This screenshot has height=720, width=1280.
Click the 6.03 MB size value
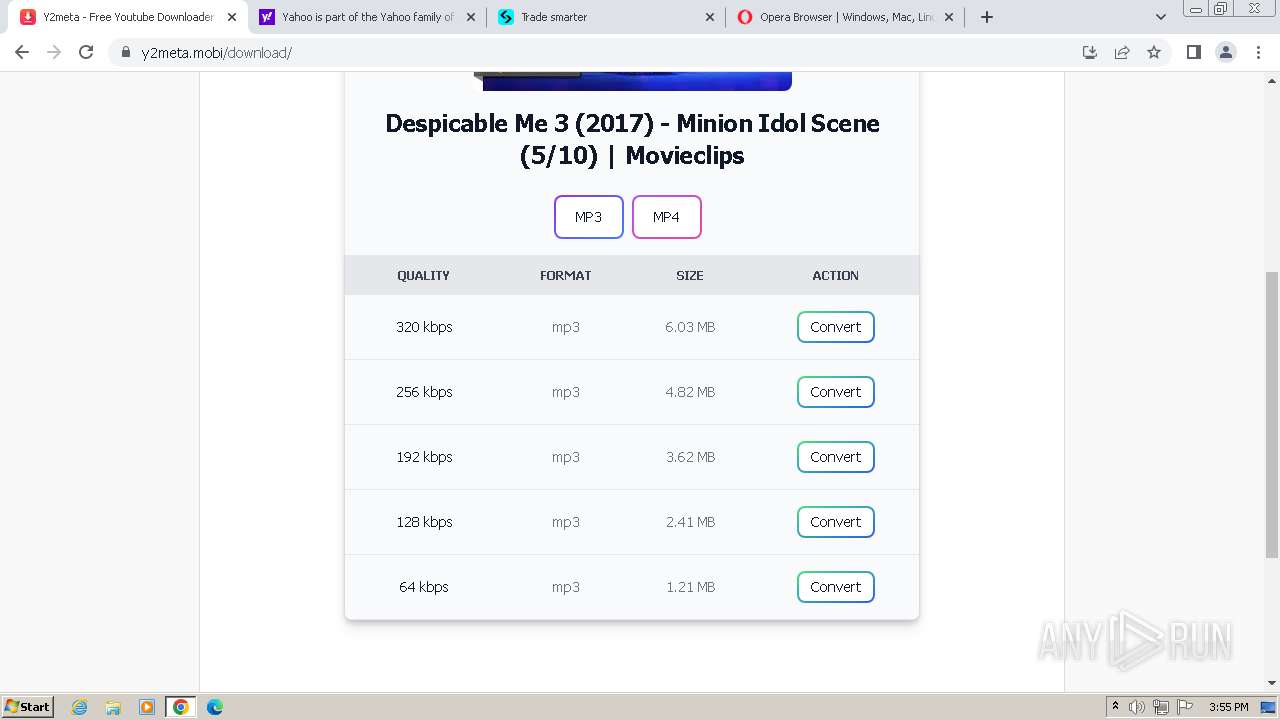coord(690,327)
